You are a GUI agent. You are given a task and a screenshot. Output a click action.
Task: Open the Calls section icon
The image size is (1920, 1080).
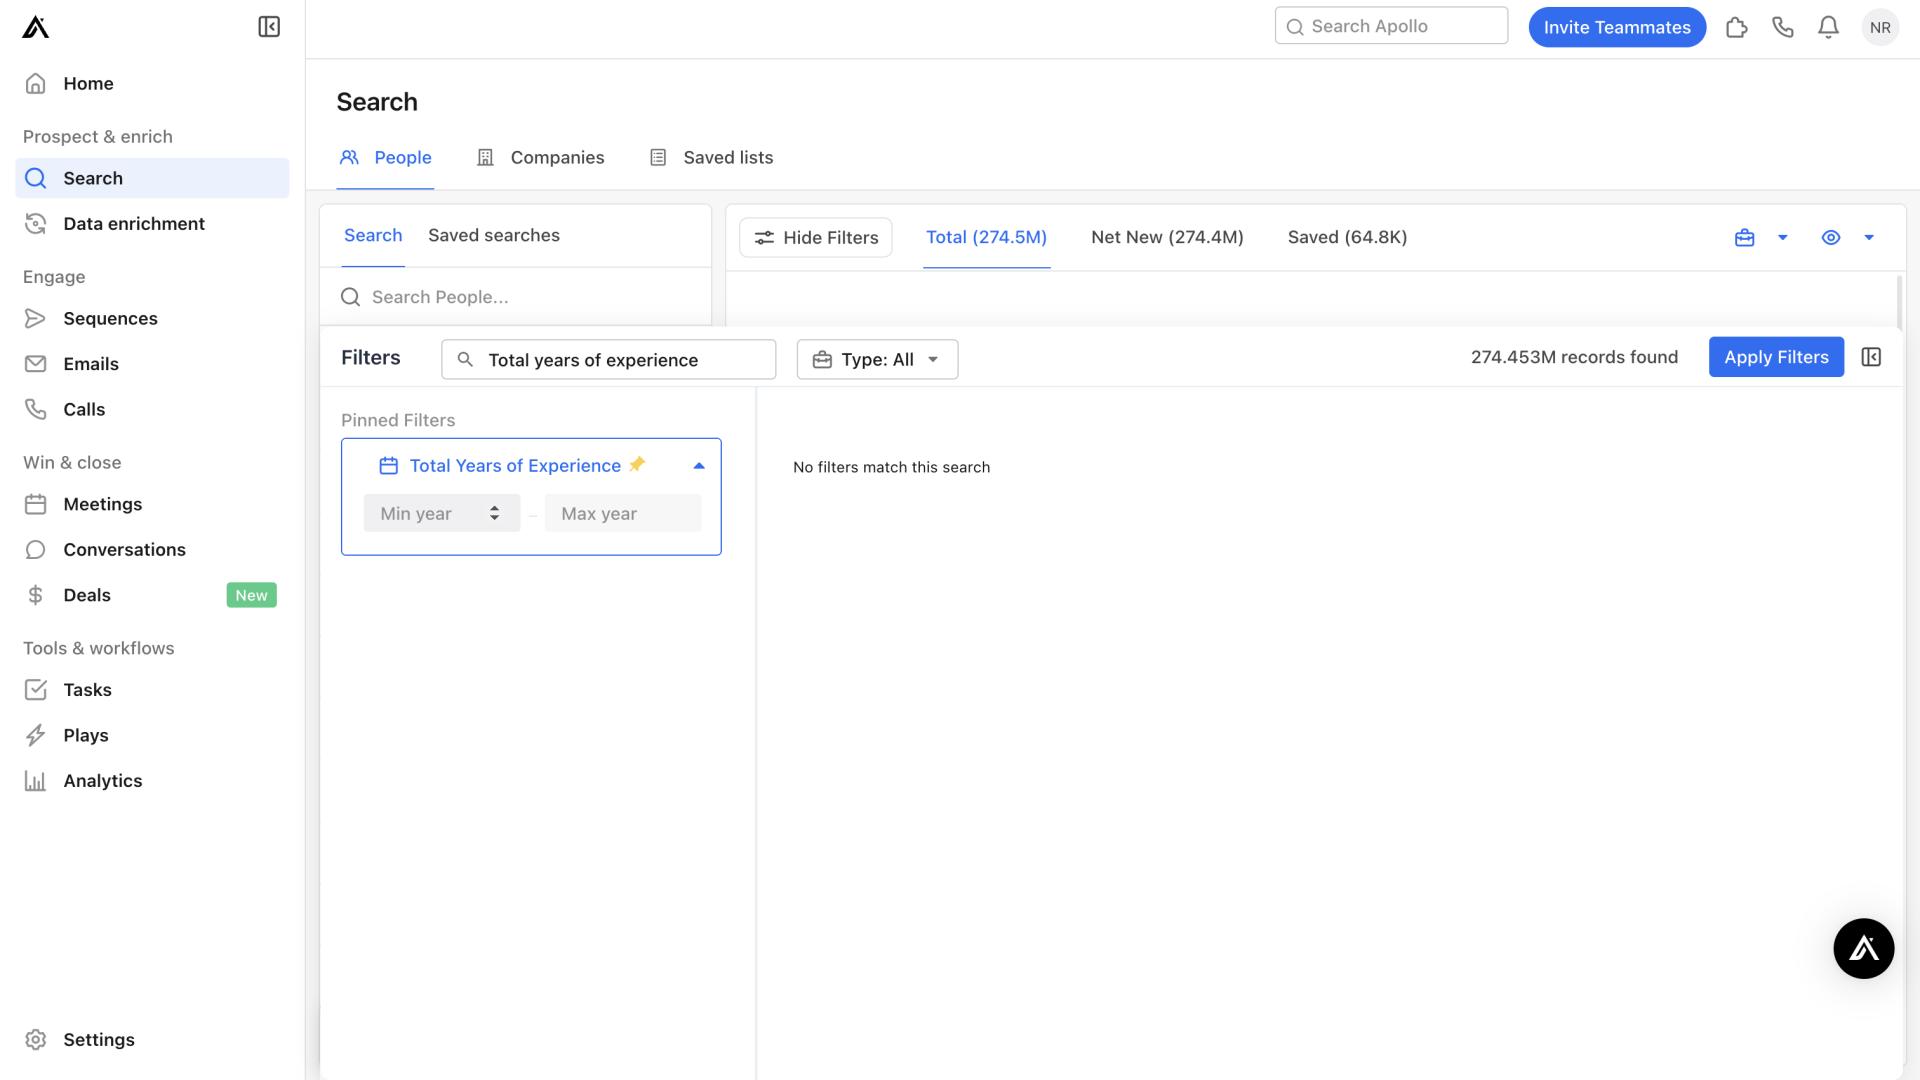36,409
